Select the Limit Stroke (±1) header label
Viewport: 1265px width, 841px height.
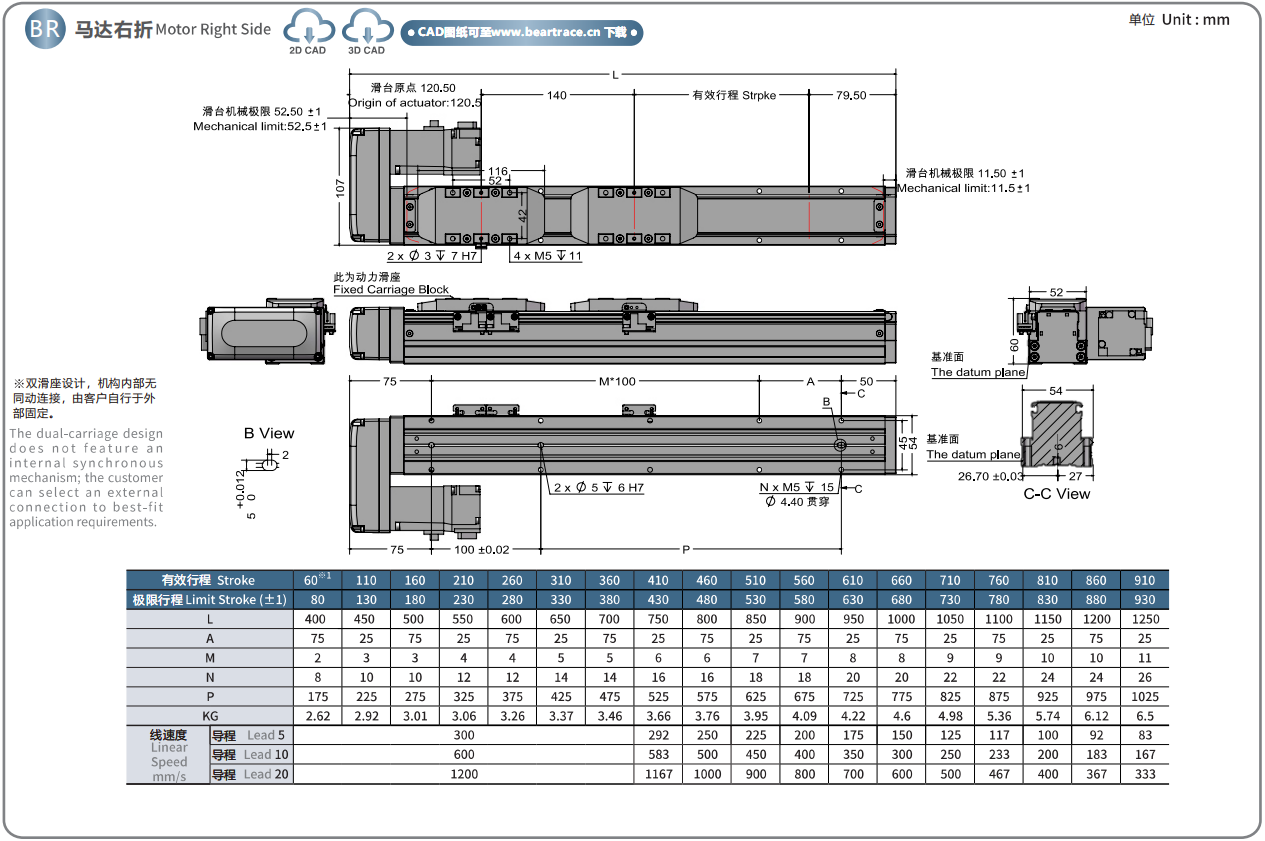[x=209, y=600]
